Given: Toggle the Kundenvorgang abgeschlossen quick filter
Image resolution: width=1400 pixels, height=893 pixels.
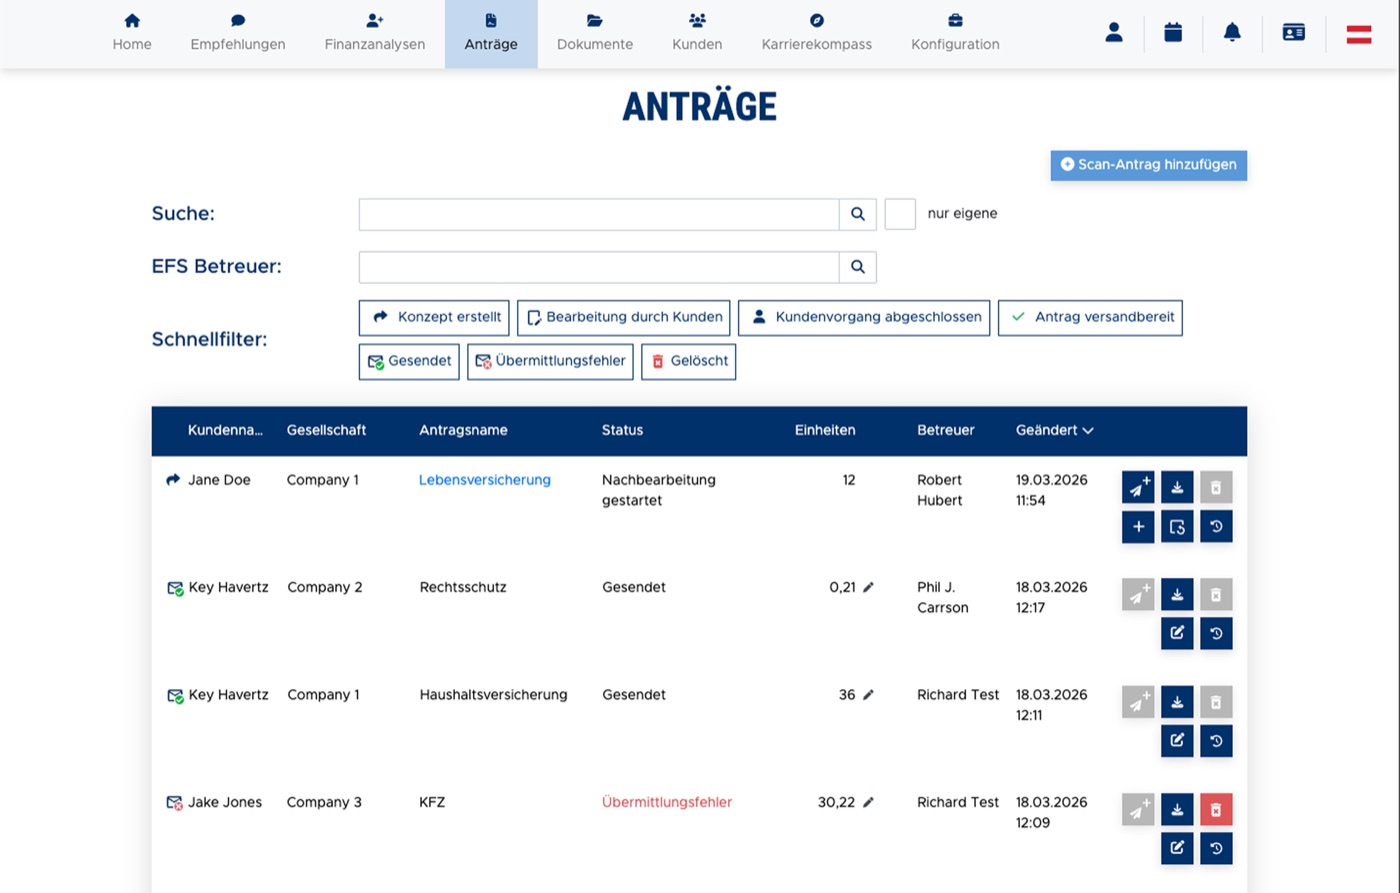Looking at the screenshot, I should [864, 317].
